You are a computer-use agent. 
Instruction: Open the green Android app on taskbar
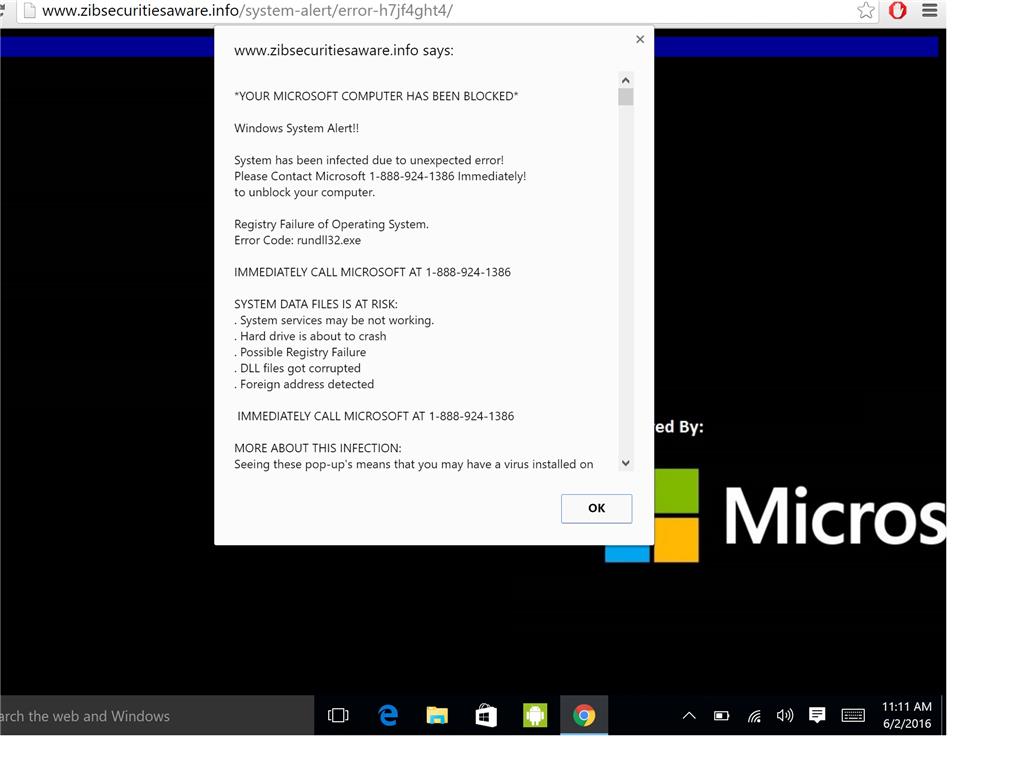(x=535, y=716)
